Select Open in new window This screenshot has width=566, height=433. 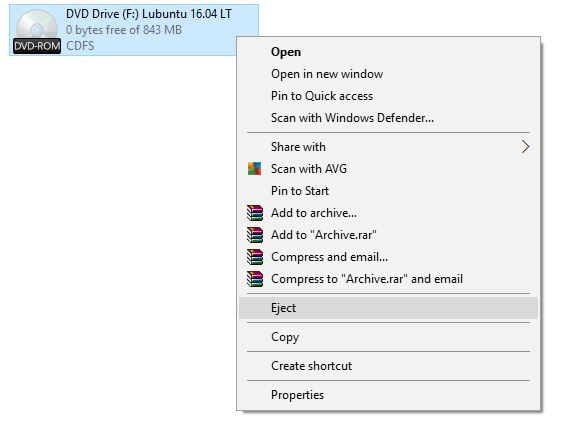pos(388,74)
